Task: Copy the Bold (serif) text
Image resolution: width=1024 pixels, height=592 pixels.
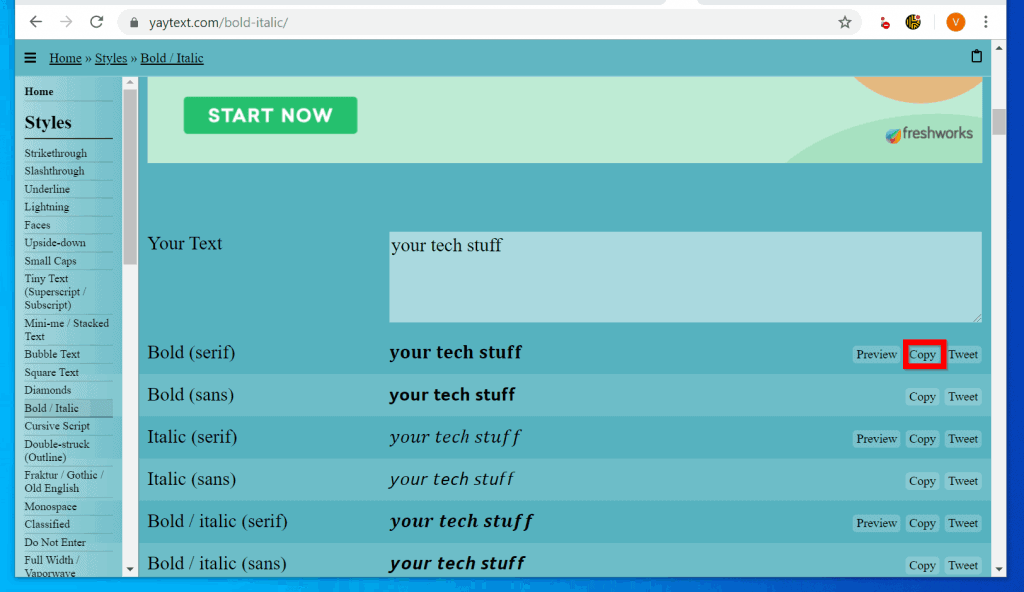Action: [x=922, y=354]
